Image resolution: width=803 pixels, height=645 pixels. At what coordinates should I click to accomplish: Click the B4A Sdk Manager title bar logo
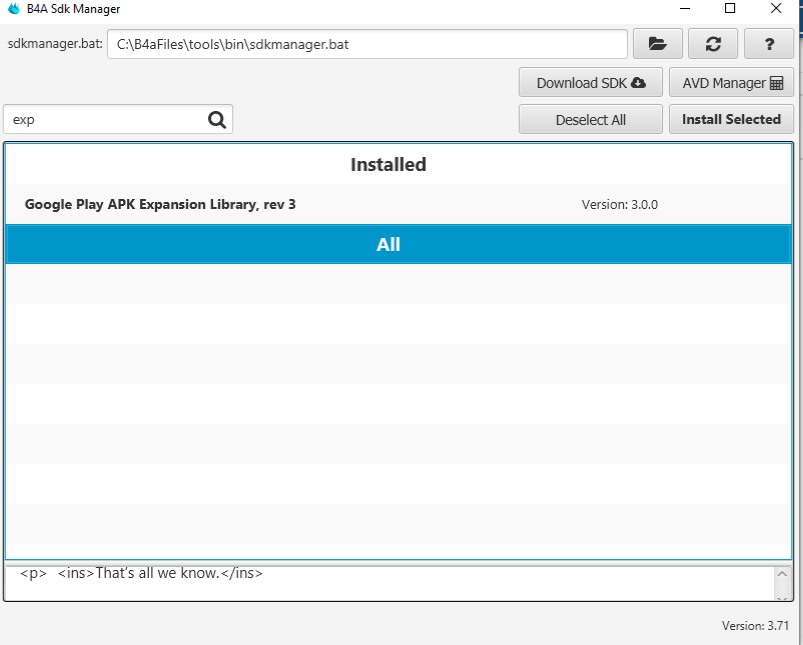point(14,8)
